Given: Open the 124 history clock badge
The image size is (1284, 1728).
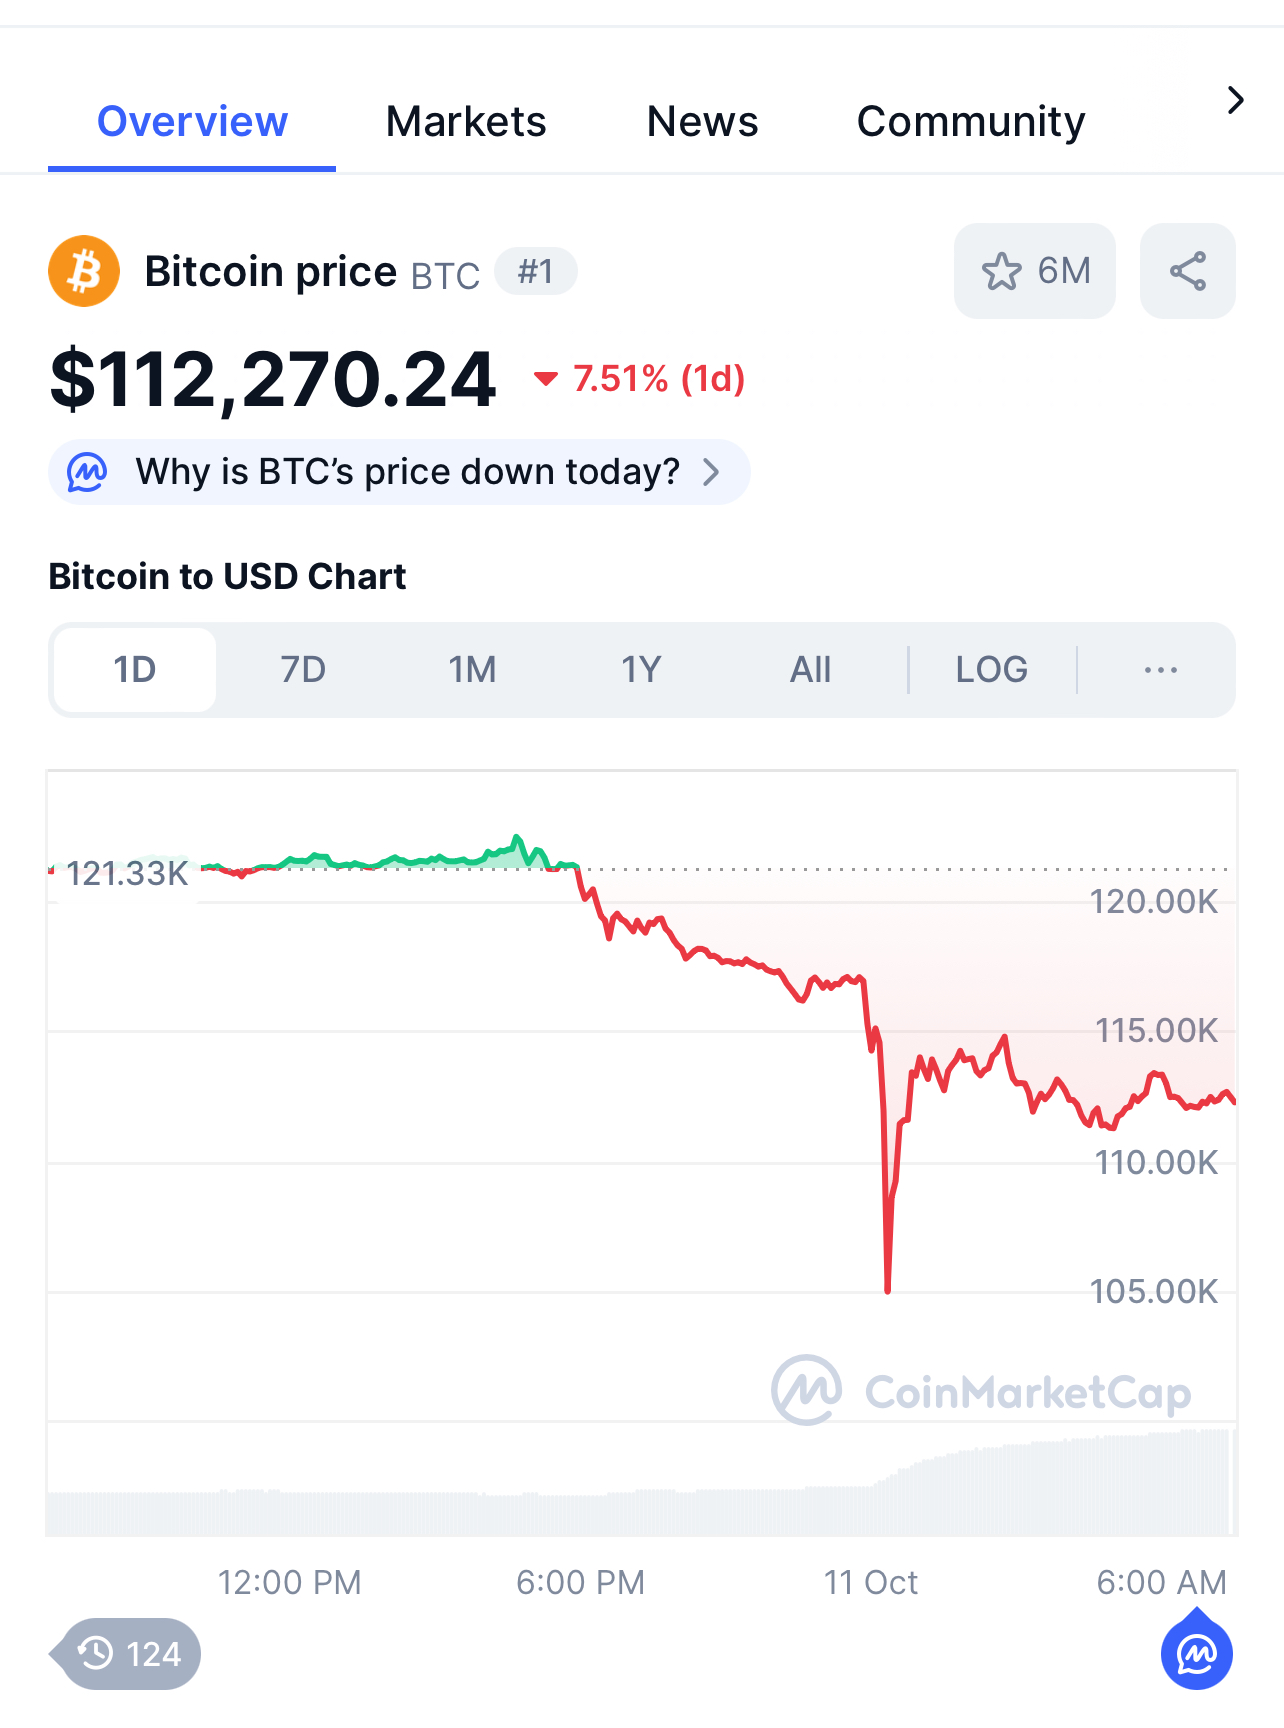Looking at the screenshot, I should [131, 1653].
